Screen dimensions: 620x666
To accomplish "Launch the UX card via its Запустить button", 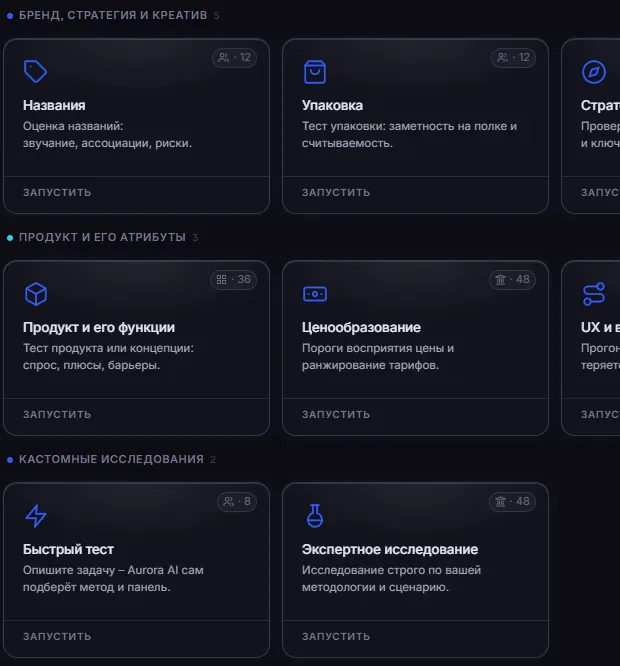I will click(600, 415).
